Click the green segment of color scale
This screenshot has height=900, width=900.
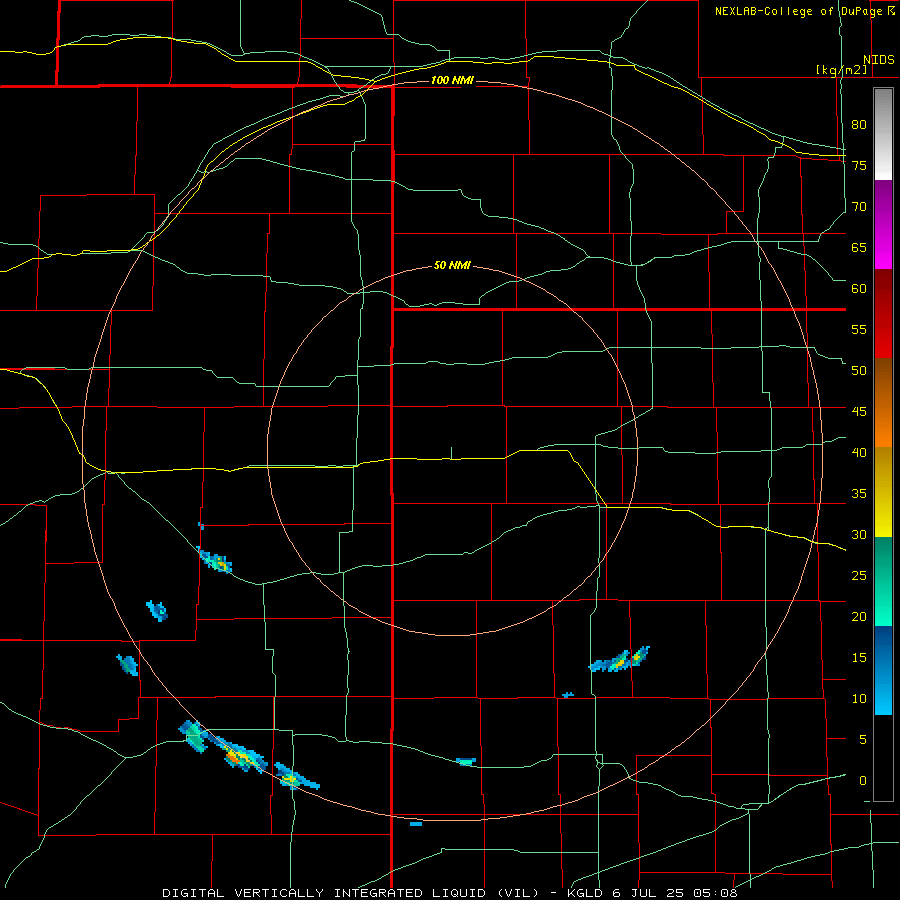pos(883,581)
